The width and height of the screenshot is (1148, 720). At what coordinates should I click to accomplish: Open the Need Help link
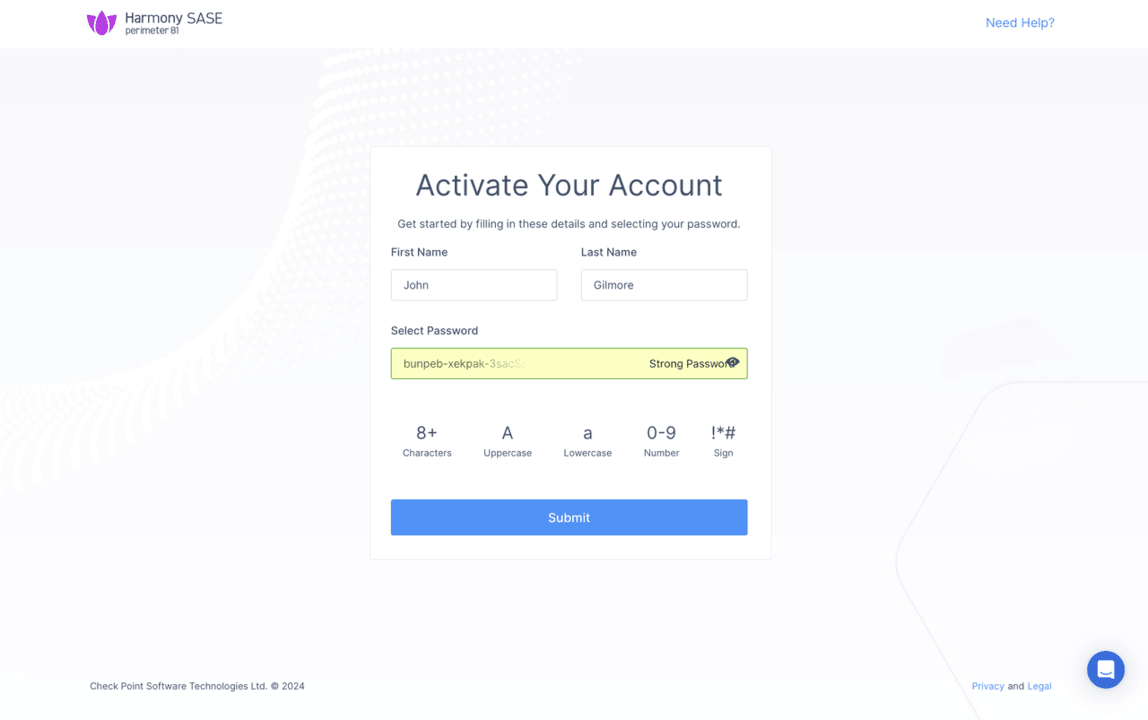(x=1019, y=22)
